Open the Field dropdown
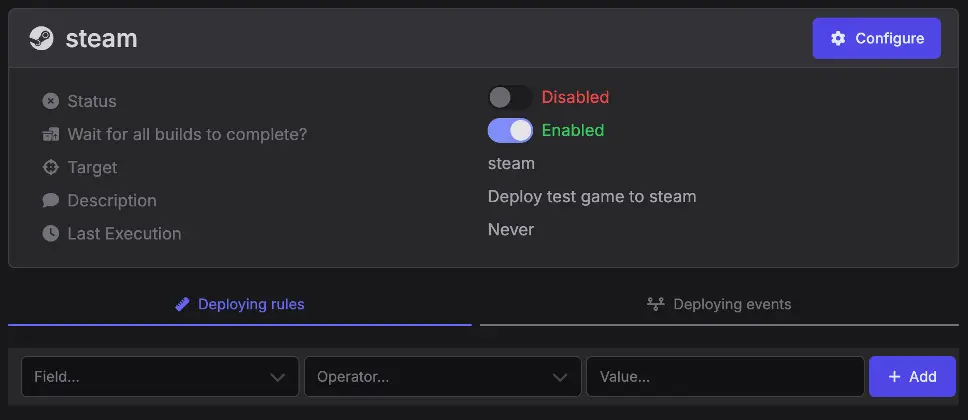 [160, 377]
